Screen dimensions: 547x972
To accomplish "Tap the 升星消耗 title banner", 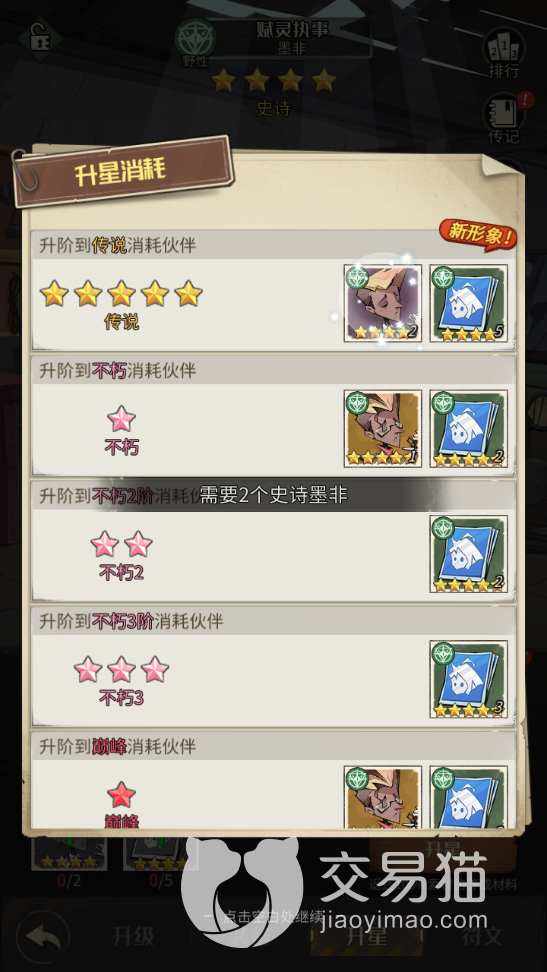I will click(x=122, y=172).
